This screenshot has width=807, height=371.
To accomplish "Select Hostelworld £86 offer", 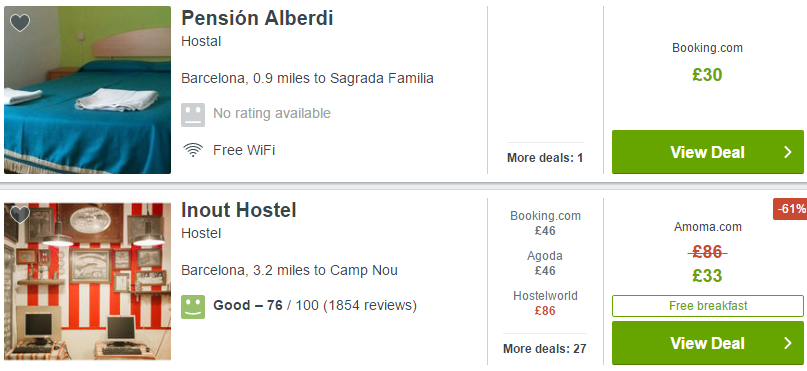I will [x=545, y=303].
